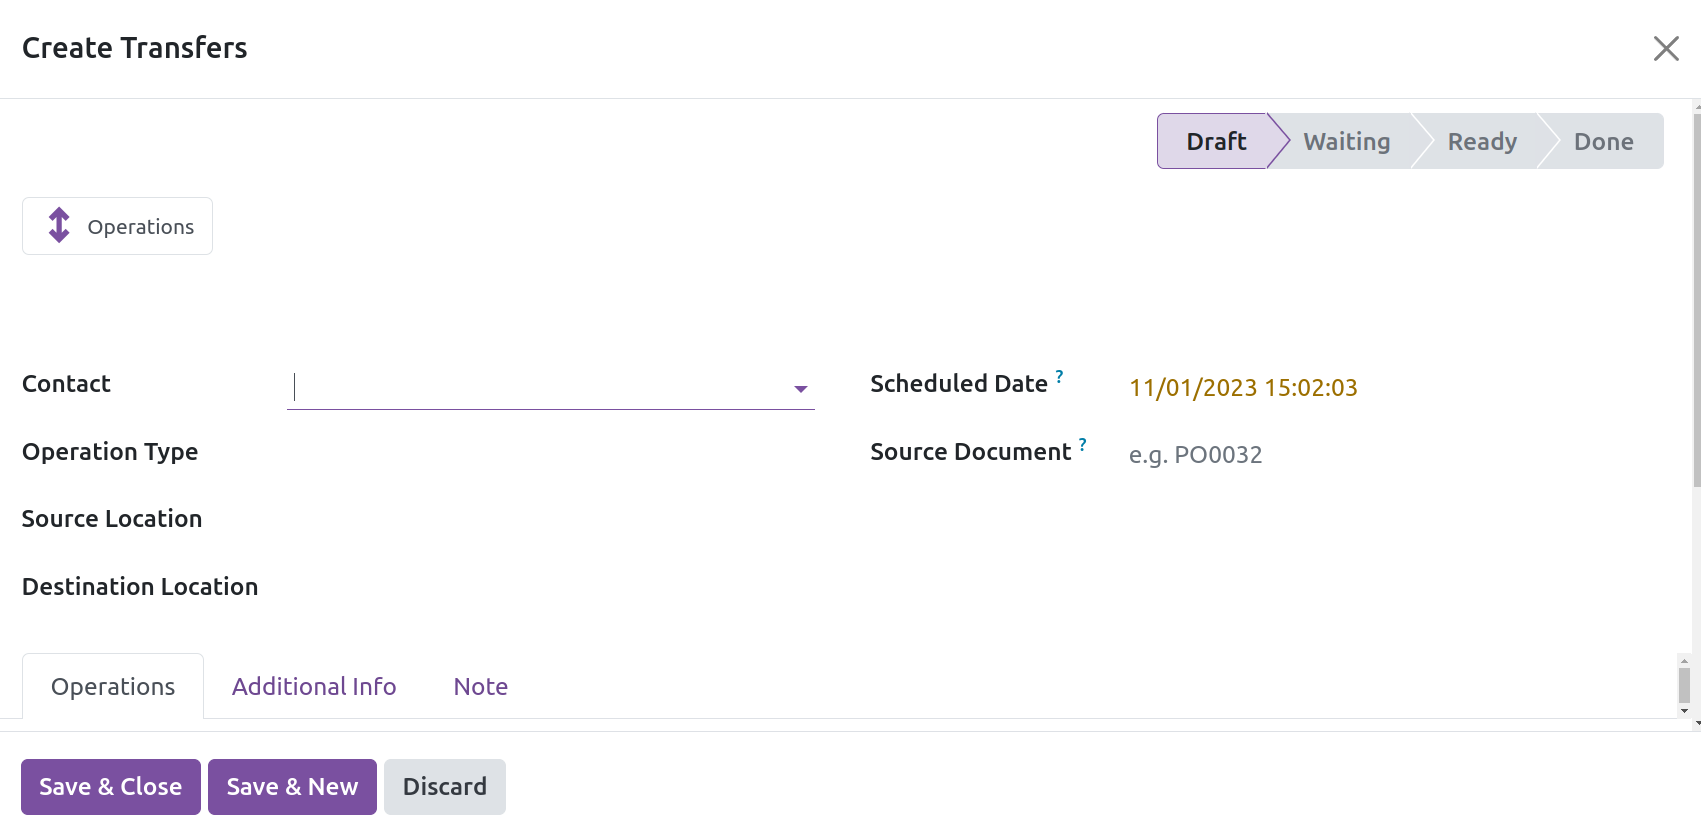The image size is (1701, 839).
Task: Close the Create Transfers dialog
Action: click(1665, 48)
